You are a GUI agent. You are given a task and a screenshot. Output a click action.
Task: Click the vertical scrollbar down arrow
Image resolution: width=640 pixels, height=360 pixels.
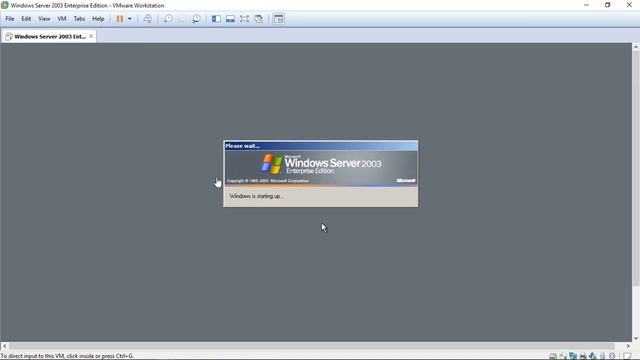pos(636,338)
